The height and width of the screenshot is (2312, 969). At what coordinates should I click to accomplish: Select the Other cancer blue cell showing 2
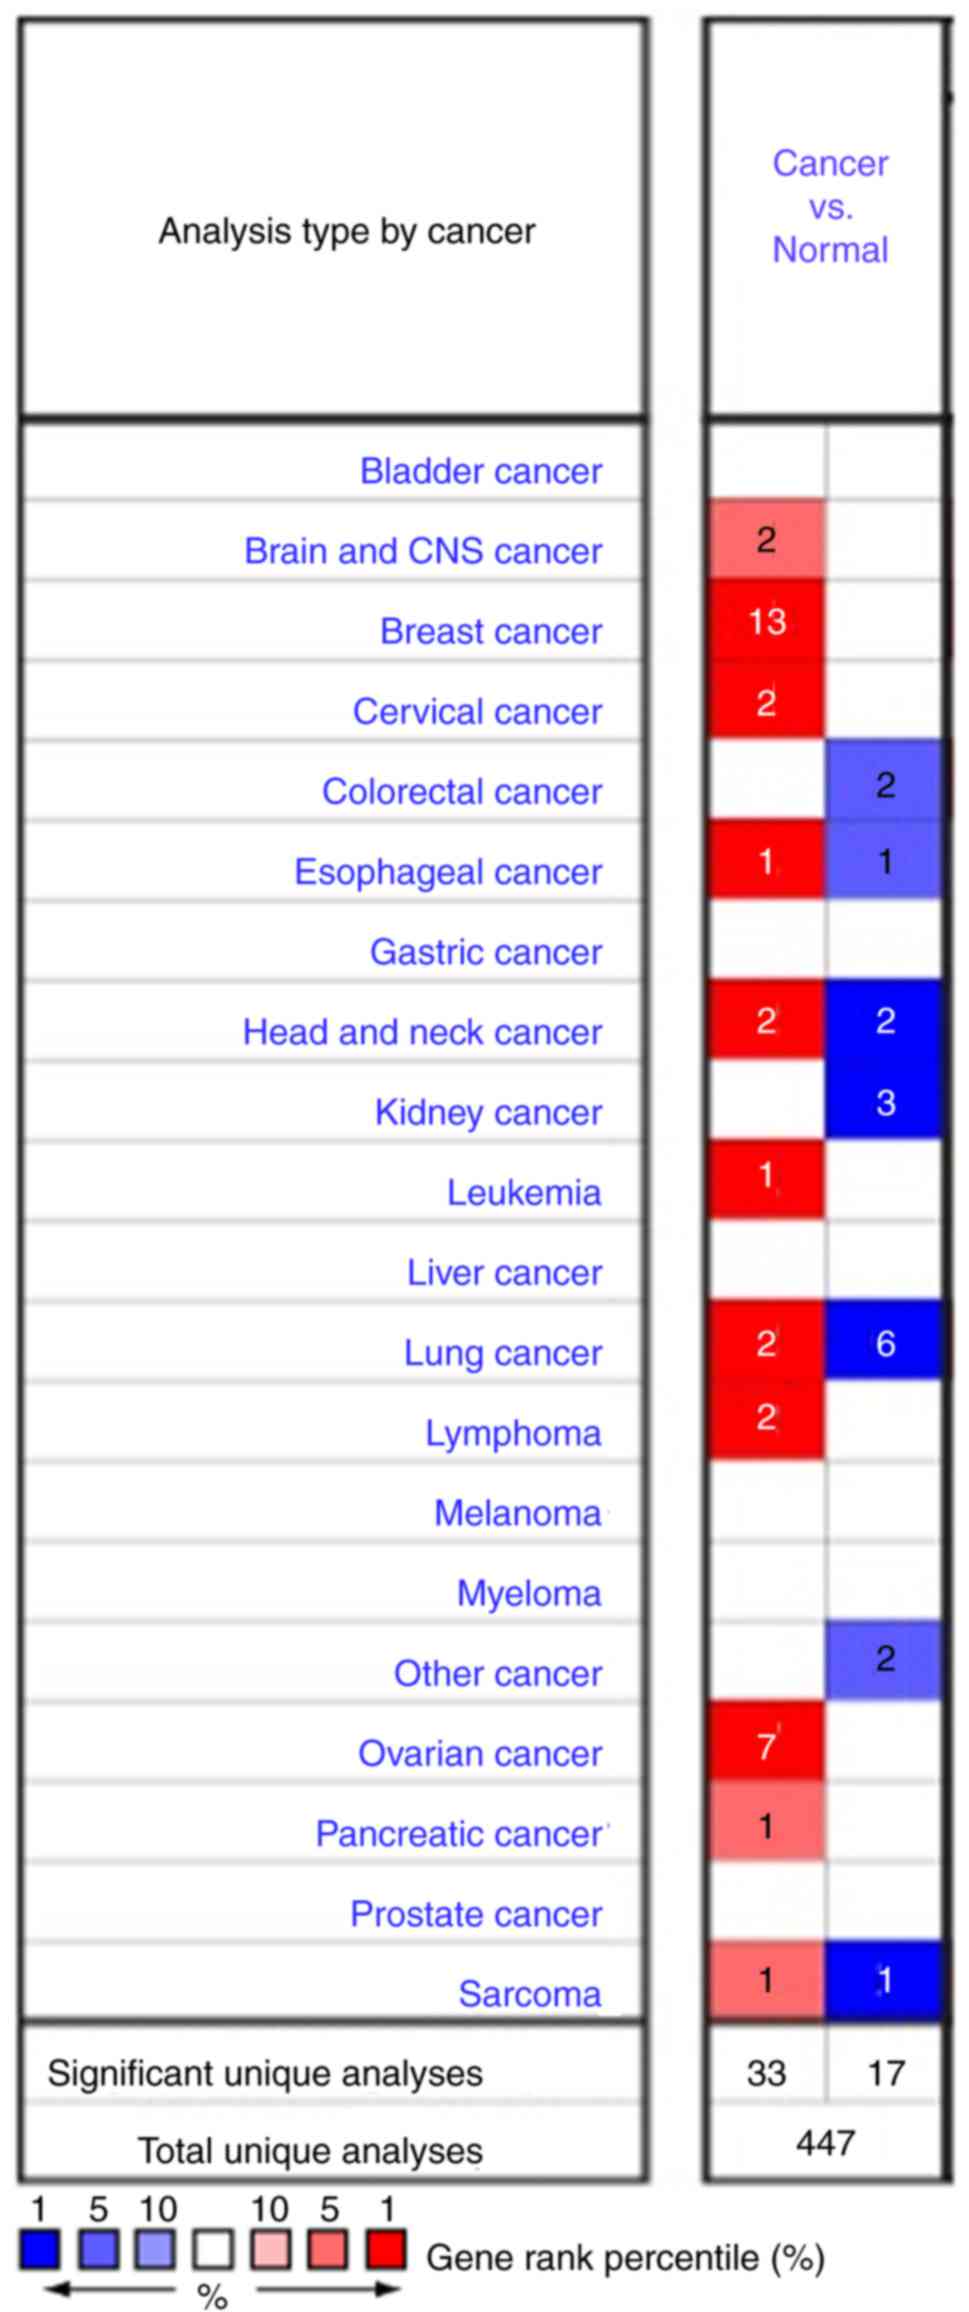(884, 1660)
